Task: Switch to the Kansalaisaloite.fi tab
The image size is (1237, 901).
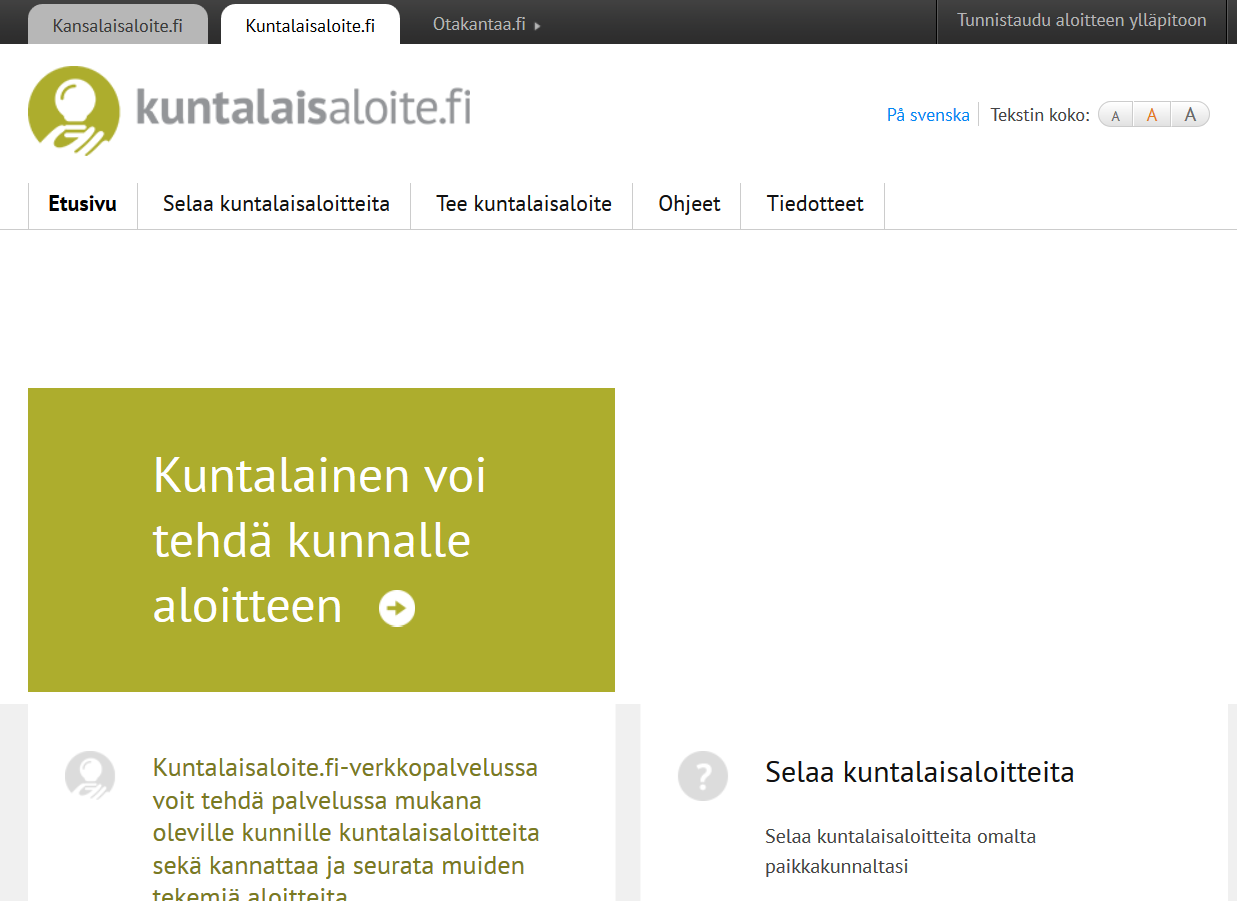Action: point(118,25)
